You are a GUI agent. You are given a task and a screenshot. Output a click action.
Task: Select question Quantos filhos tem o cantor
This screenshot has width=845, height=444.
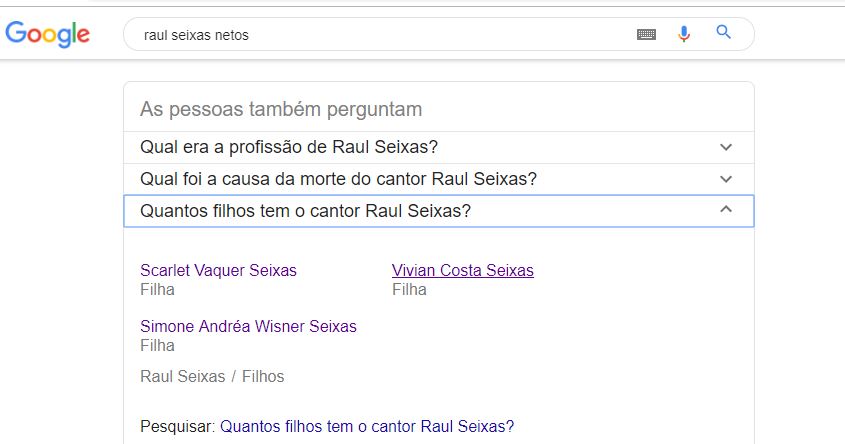pos(306,211)
